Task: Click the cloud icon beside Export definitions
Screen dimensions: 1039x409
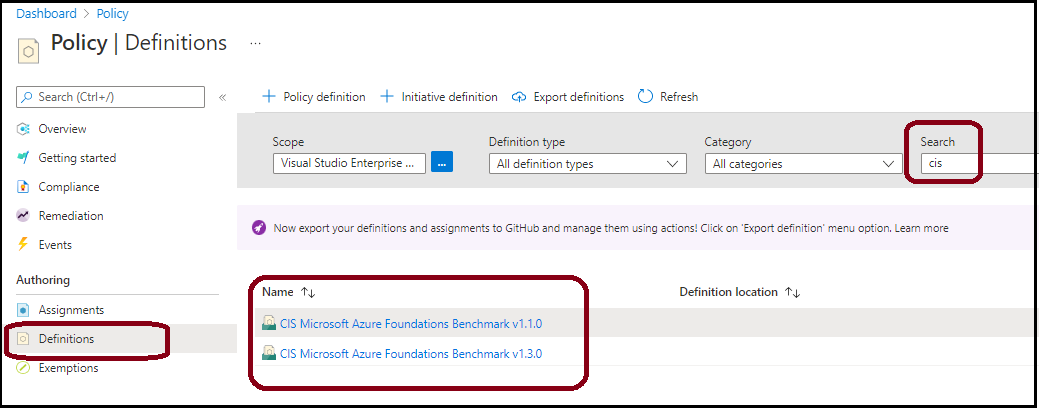Action: tap(520, 97)
